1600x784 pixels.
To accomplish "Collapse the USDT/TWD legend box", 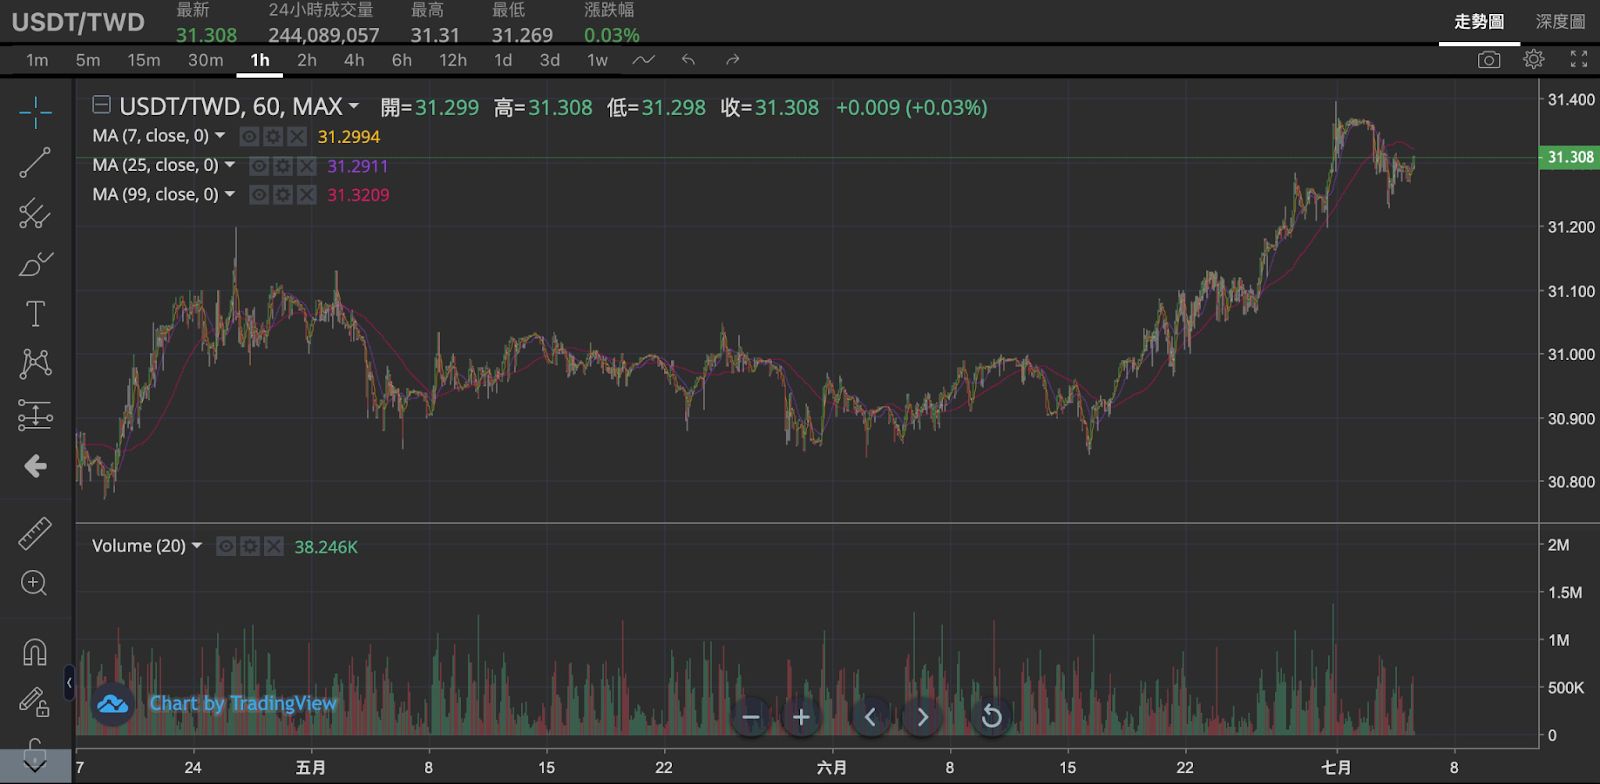I will 101,105.
